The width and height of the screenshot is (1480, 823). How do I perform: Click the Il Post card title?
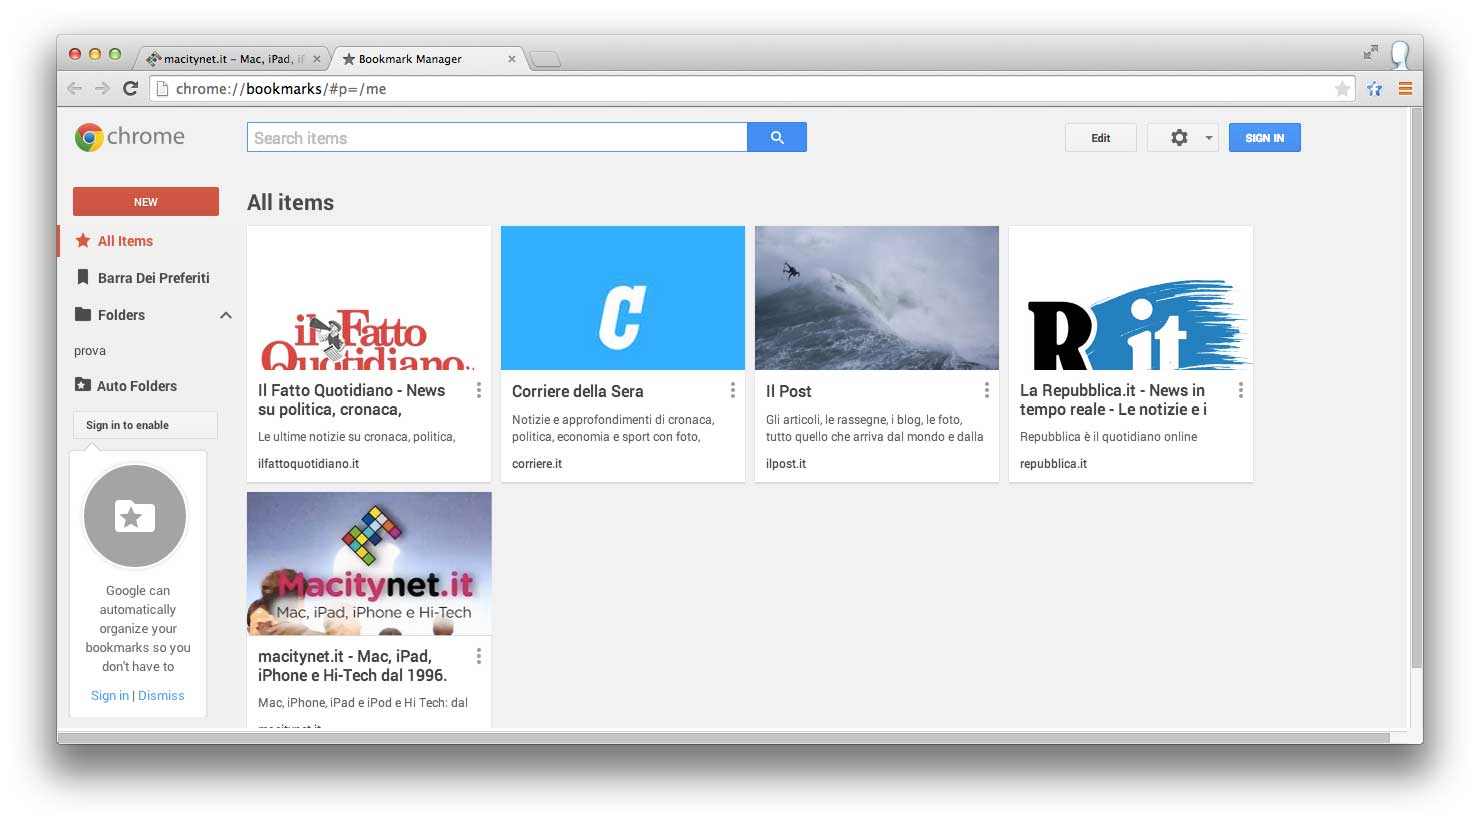789,391
